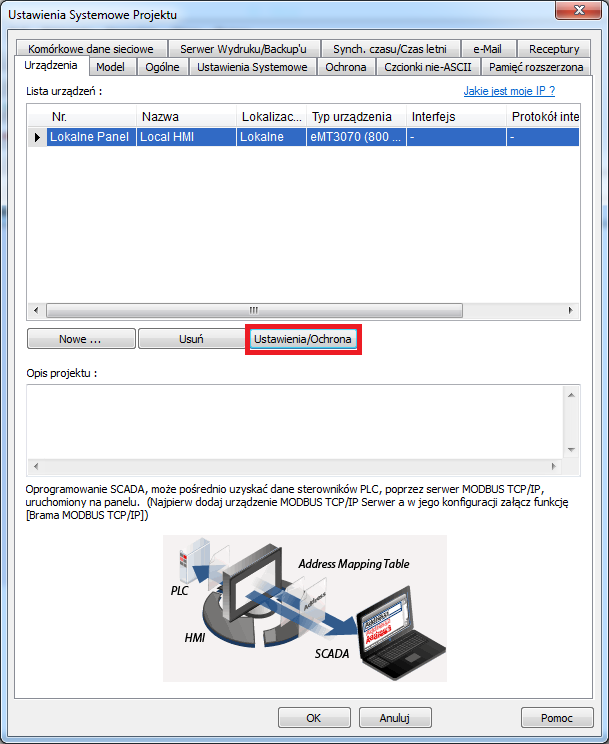Image resolution: width=609 pixels, height=744 pixels.
Task: Click device list scroll right arrow
Action: pos(571,310)
